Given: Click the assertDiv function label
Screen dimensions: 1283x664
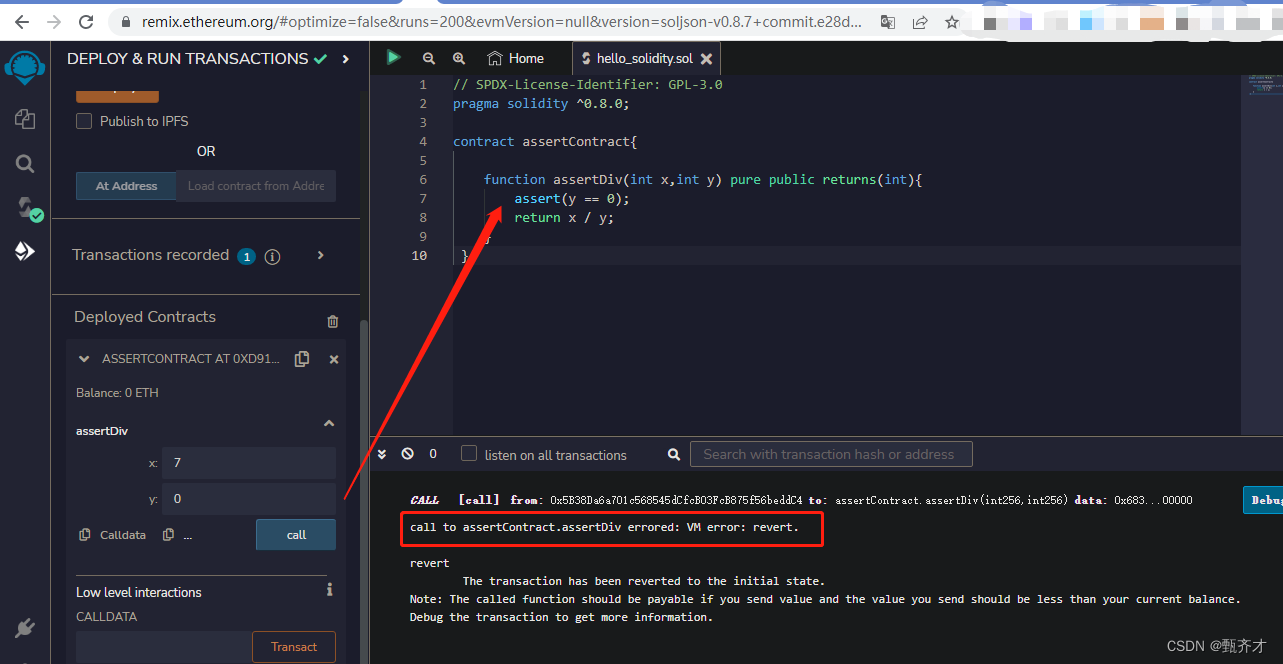Looking at the screenshot, I should point(102,431).
